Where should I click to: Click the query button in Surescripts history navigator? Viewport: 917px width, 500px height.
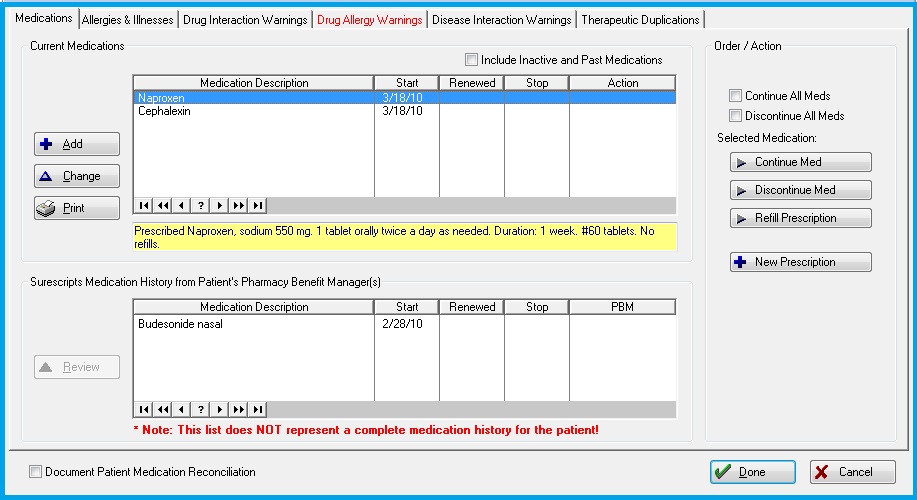pos(201,409)
